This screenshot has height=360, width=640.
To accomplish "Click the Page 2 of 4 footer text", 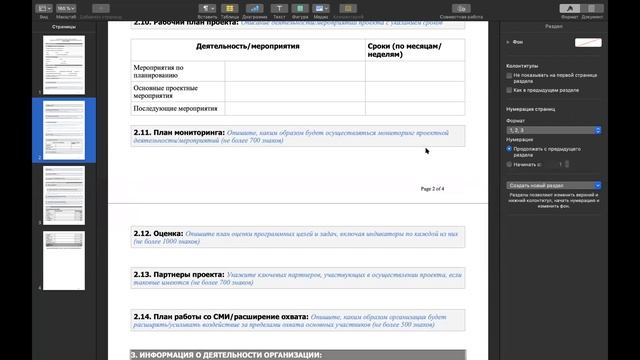I will (x=432, y=189).
